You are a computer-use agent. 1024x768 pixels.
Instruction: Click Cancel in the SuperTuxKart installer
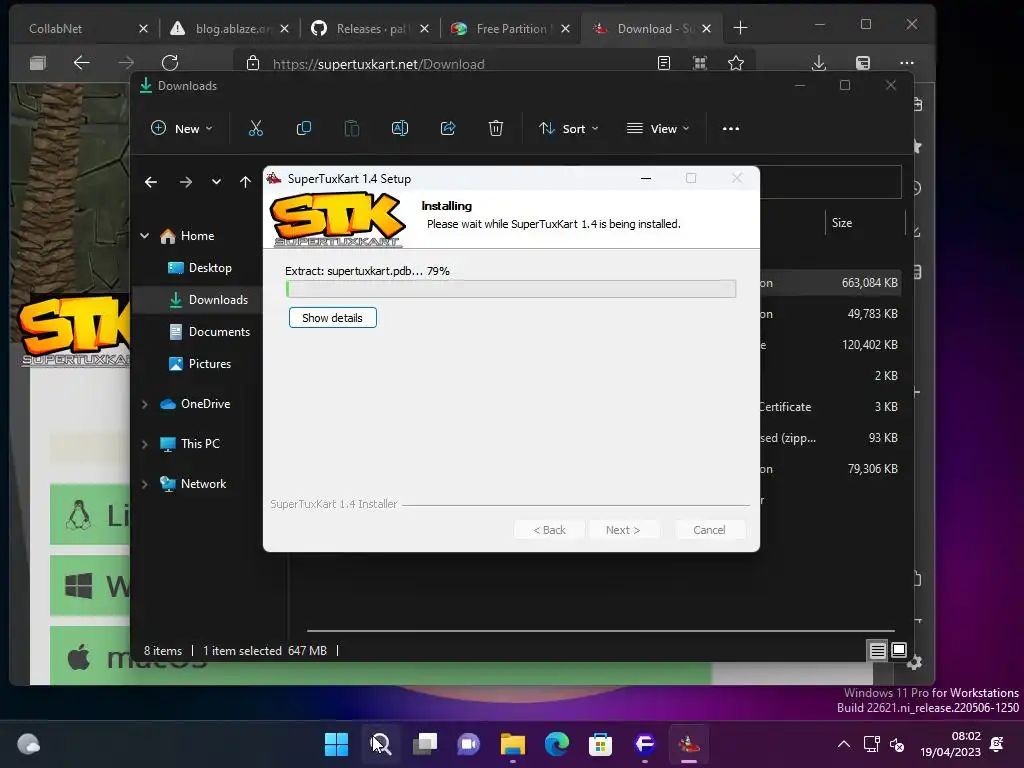(x=709, y=530)
